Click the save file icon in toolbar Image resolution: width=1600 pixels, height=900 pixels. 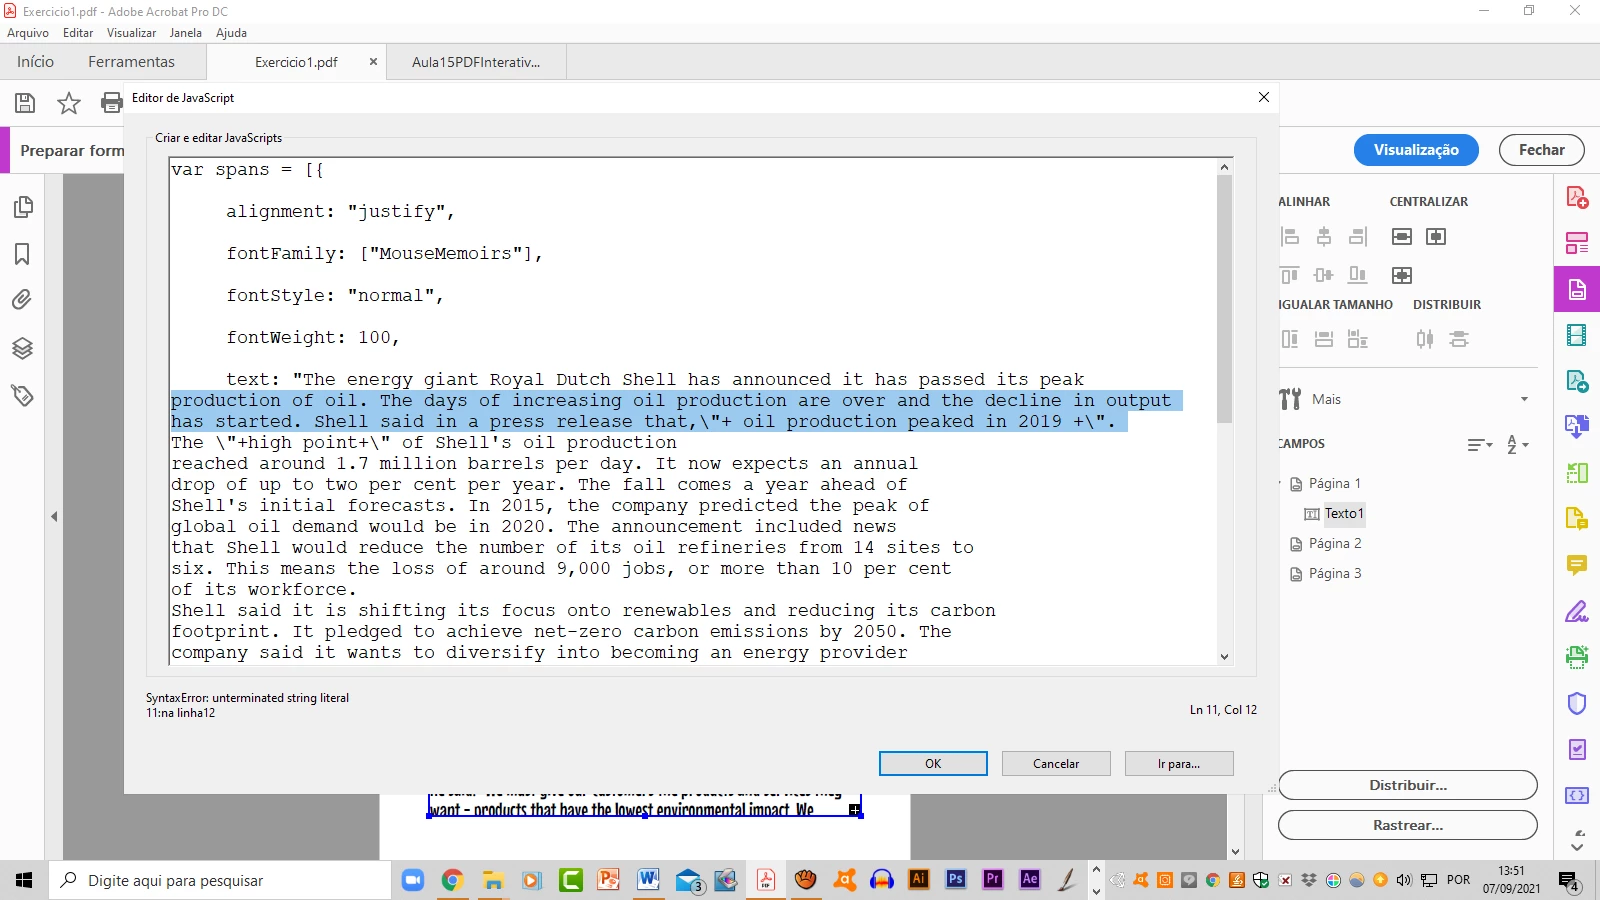25,103
